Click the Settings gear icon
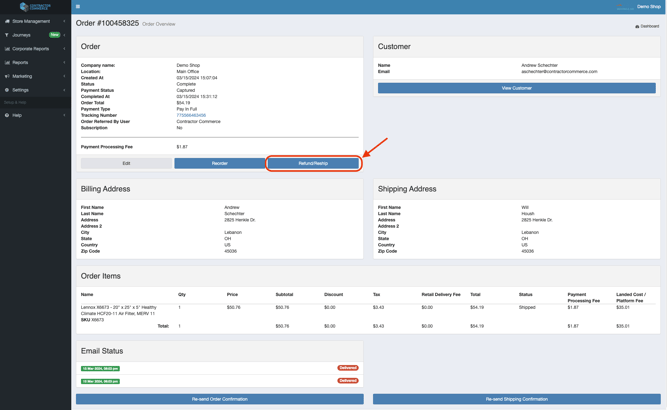 (x=7, y=90)
